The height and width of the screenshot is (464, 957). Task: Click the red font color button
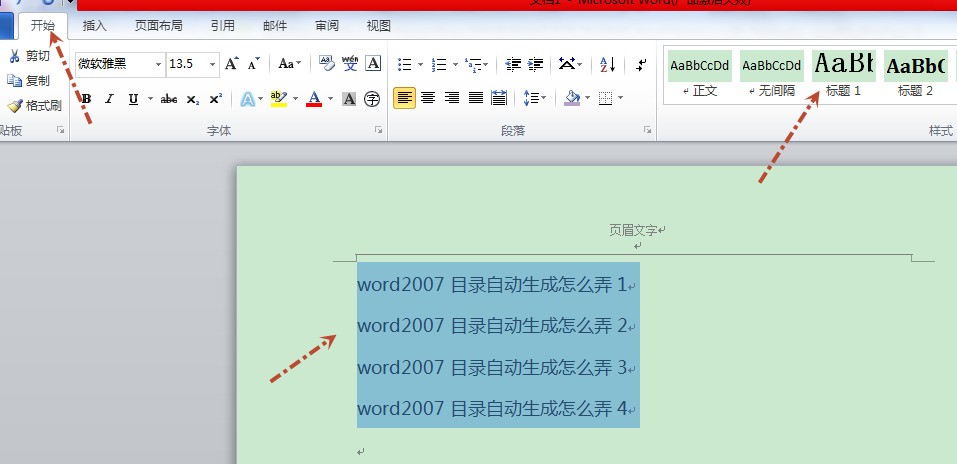tap(314, 99)
